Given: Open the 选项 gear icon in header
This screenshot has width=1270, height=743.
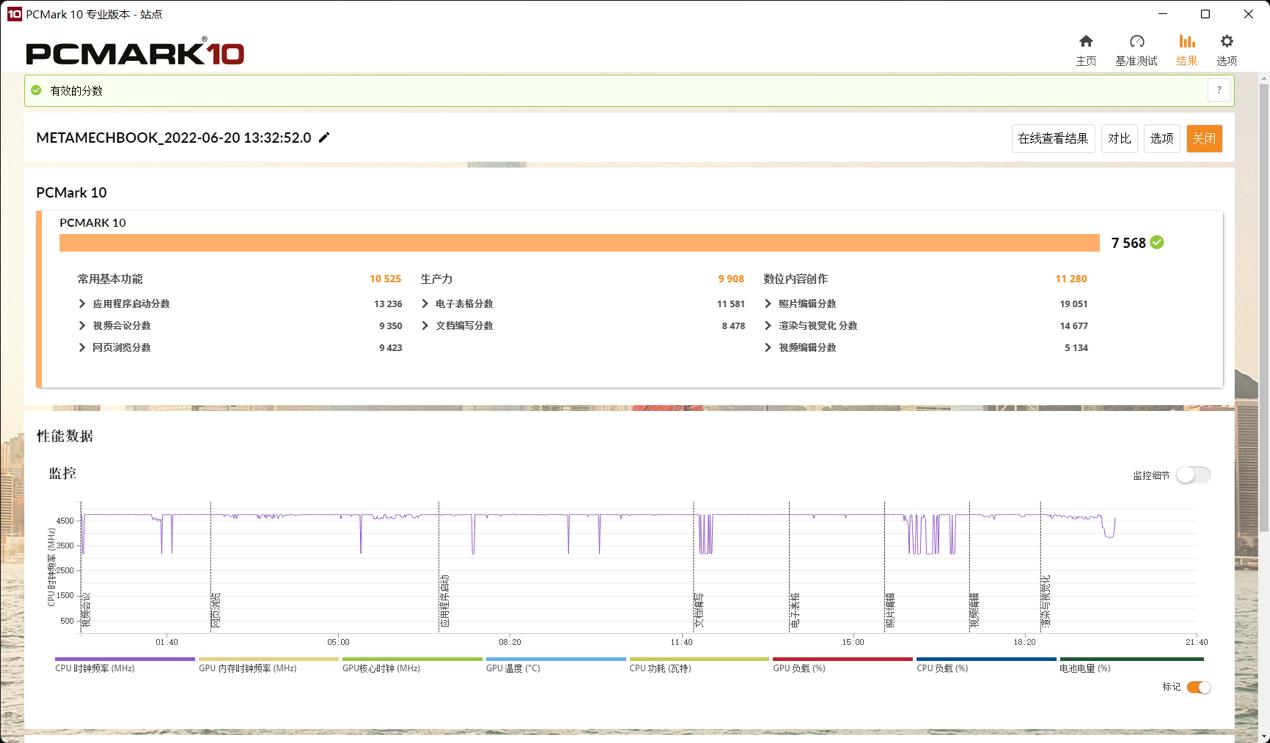Looking at the screenshot, I should point(1226,42).
